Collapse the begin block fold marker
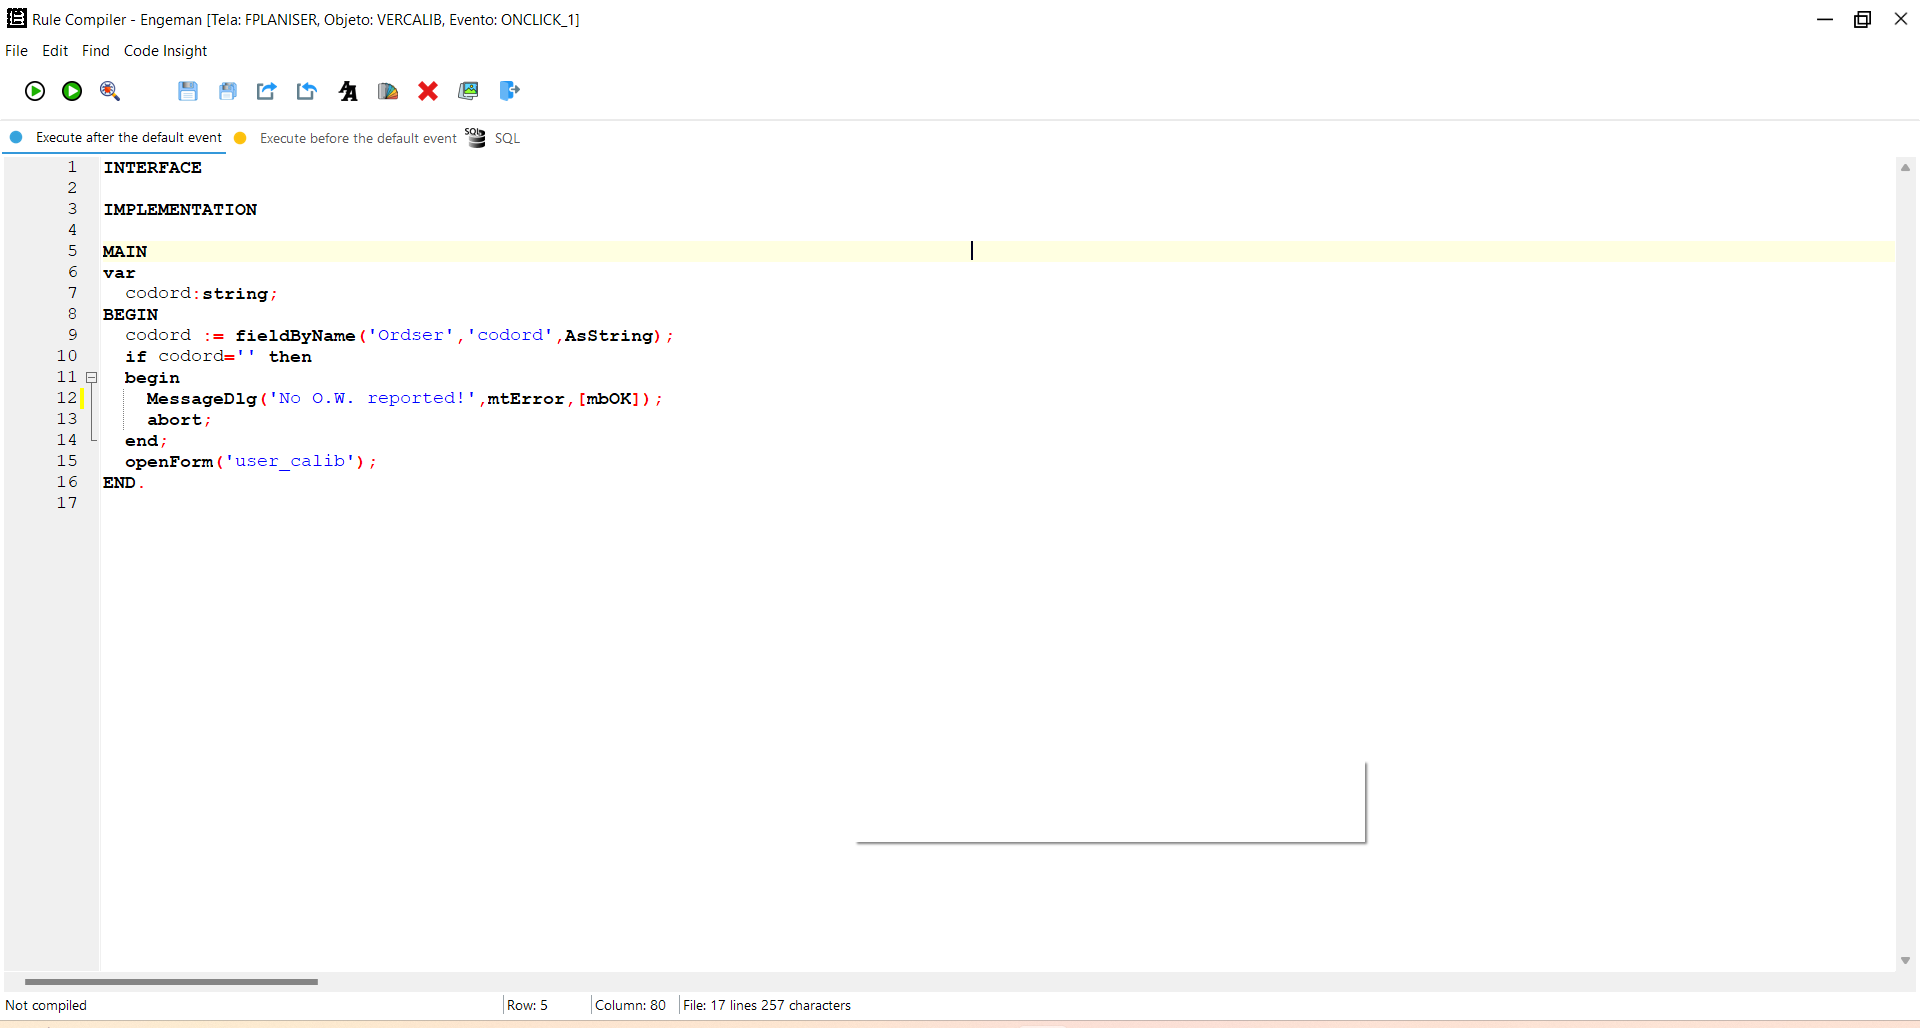The height and width of the screenshot is (1028, 1920). tap(91, 378)
